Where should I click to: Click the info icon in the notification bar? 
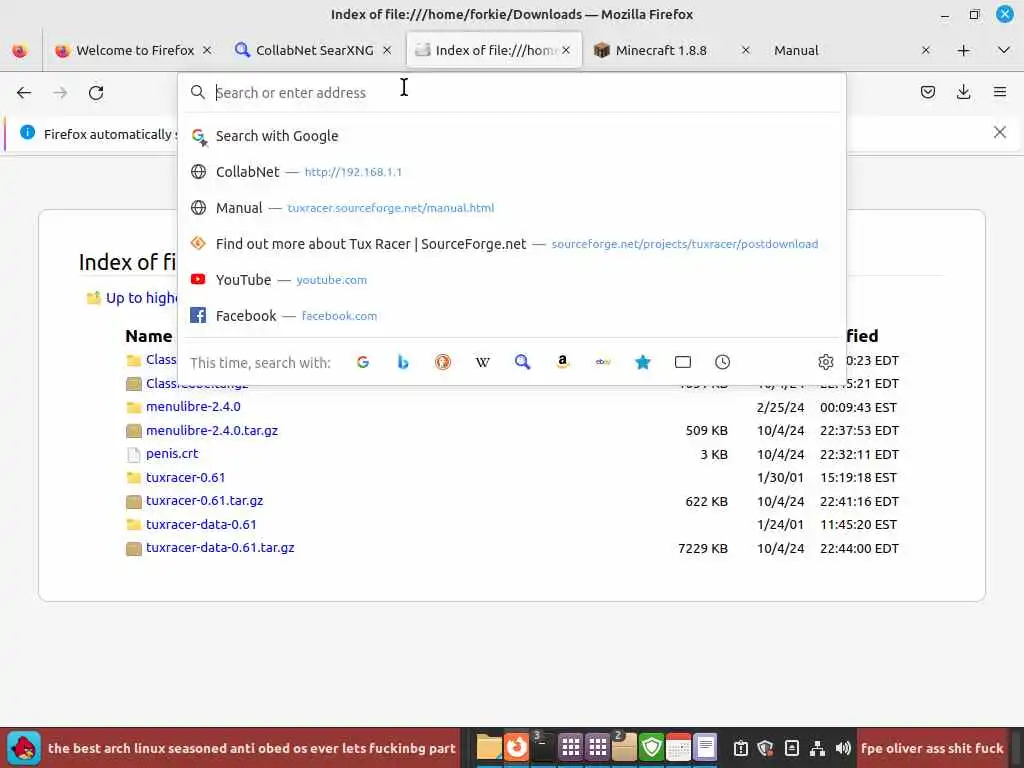27,133
